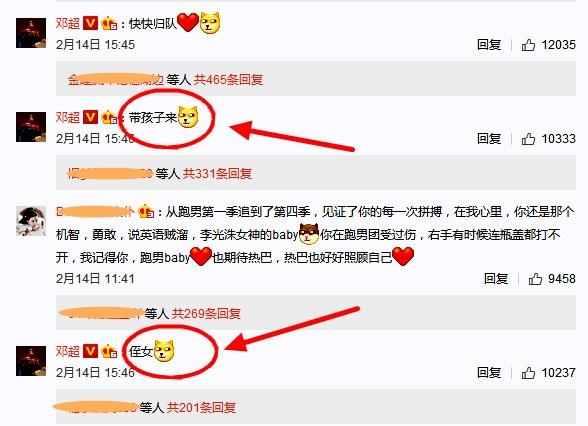
Task: Expand the 共465条回复 reply thread
Action: [228, 80]
